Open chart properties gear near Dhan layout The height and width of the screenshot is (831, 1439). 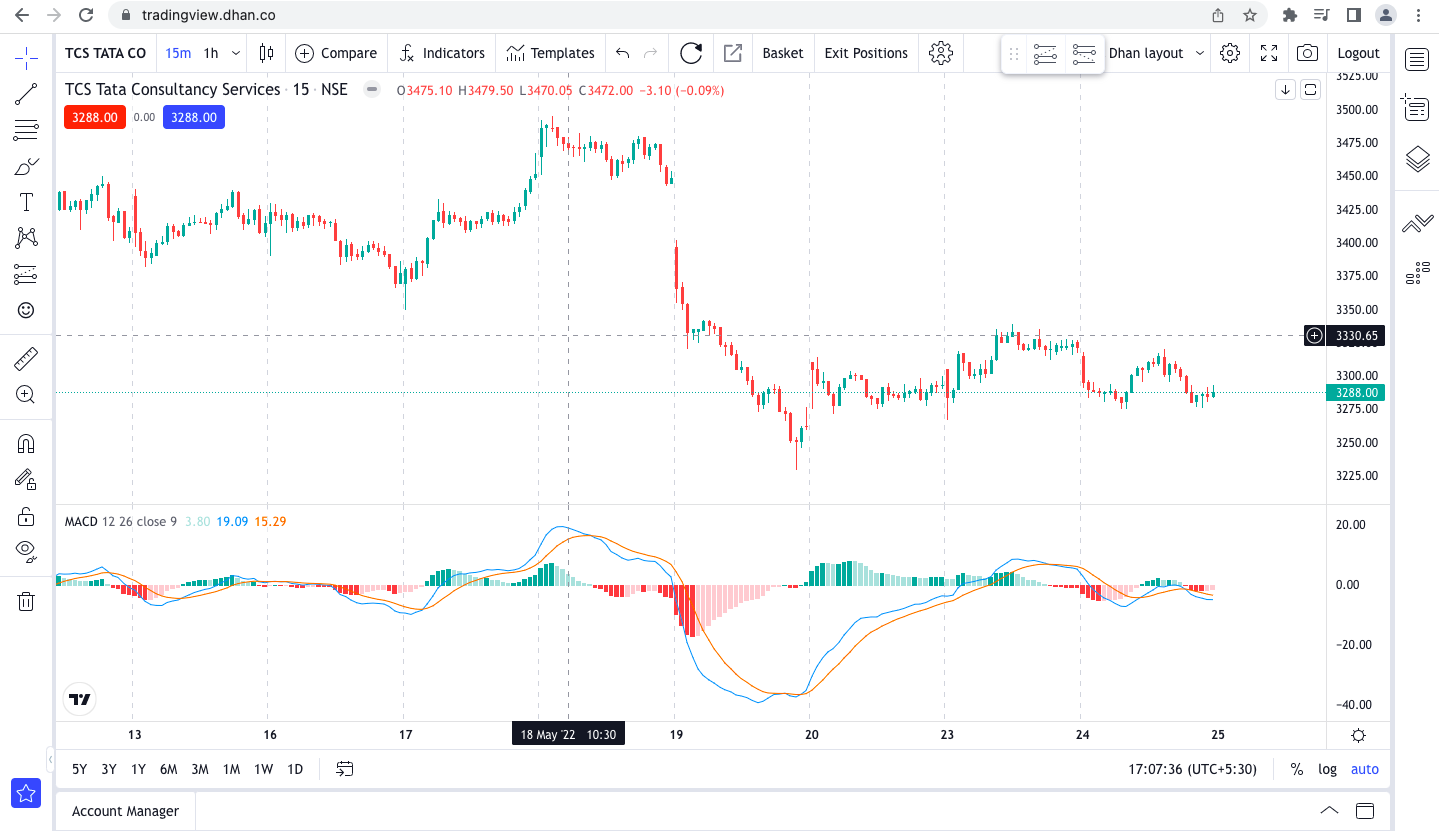[1231, 53]
